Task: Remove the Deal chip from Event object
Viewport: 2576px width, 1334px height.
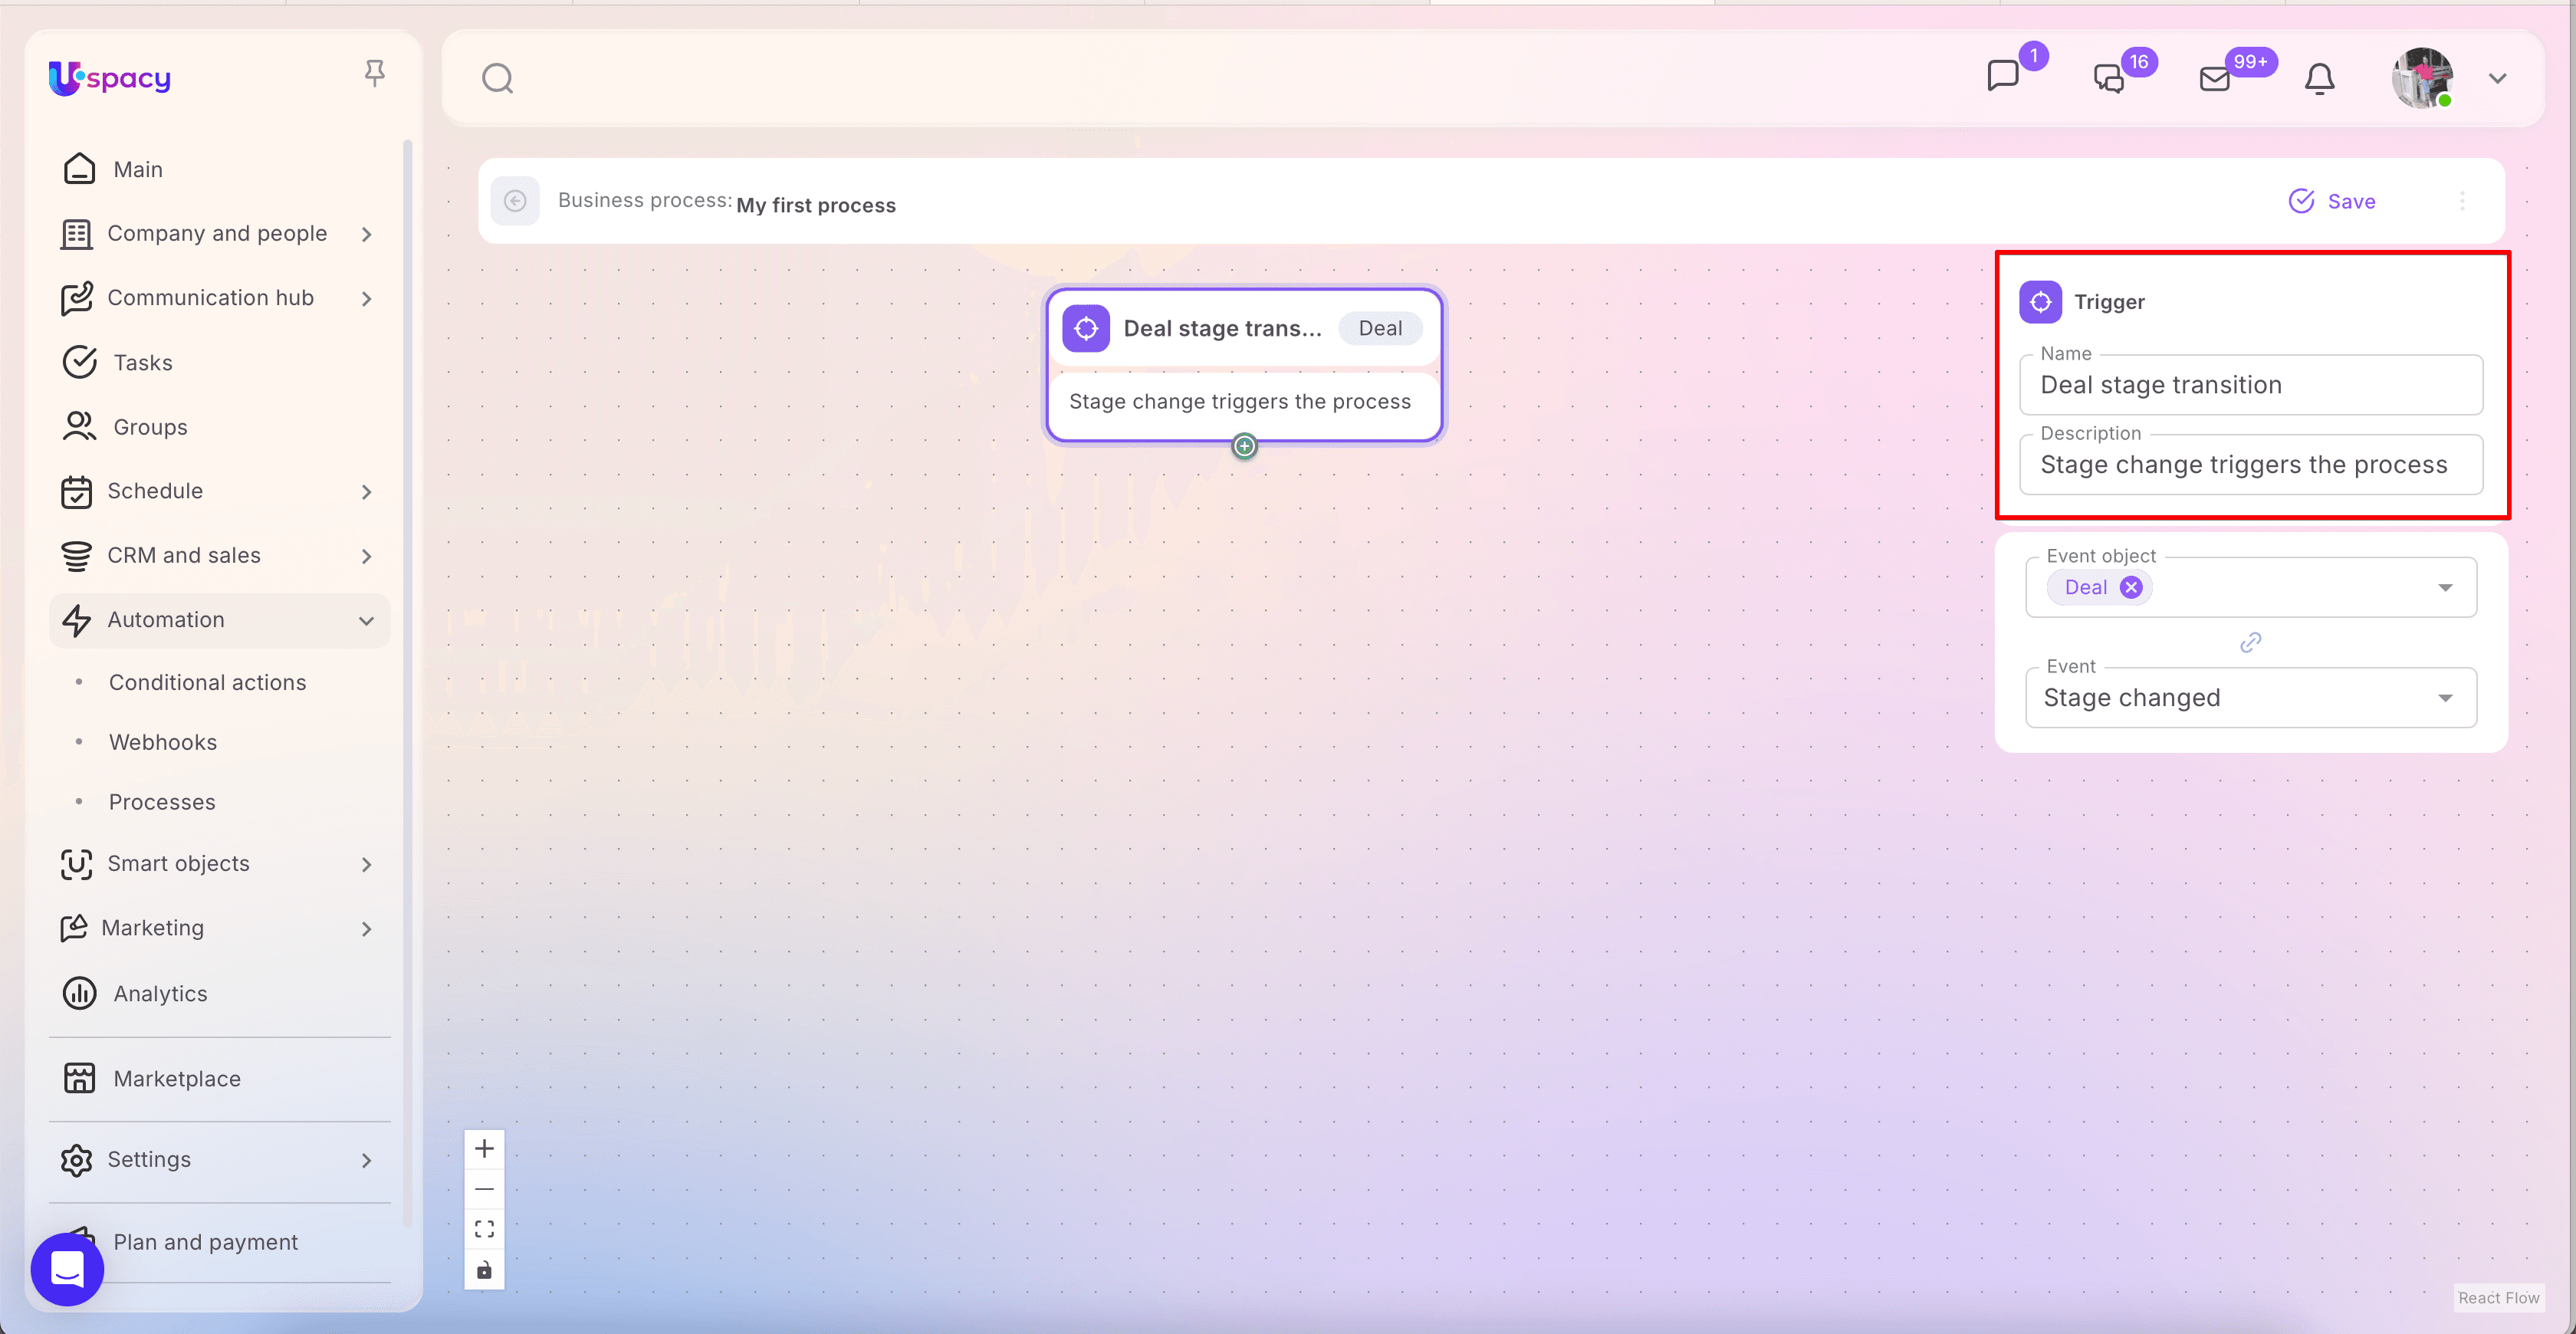Action: pos(2131,587)
